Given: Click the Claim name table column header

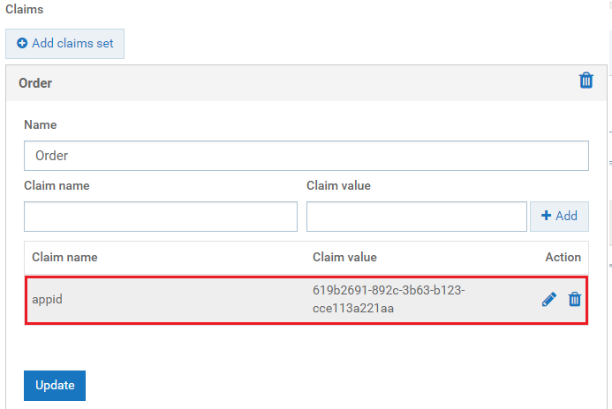Looking at the screenshot, I should (x=64, y=257).
